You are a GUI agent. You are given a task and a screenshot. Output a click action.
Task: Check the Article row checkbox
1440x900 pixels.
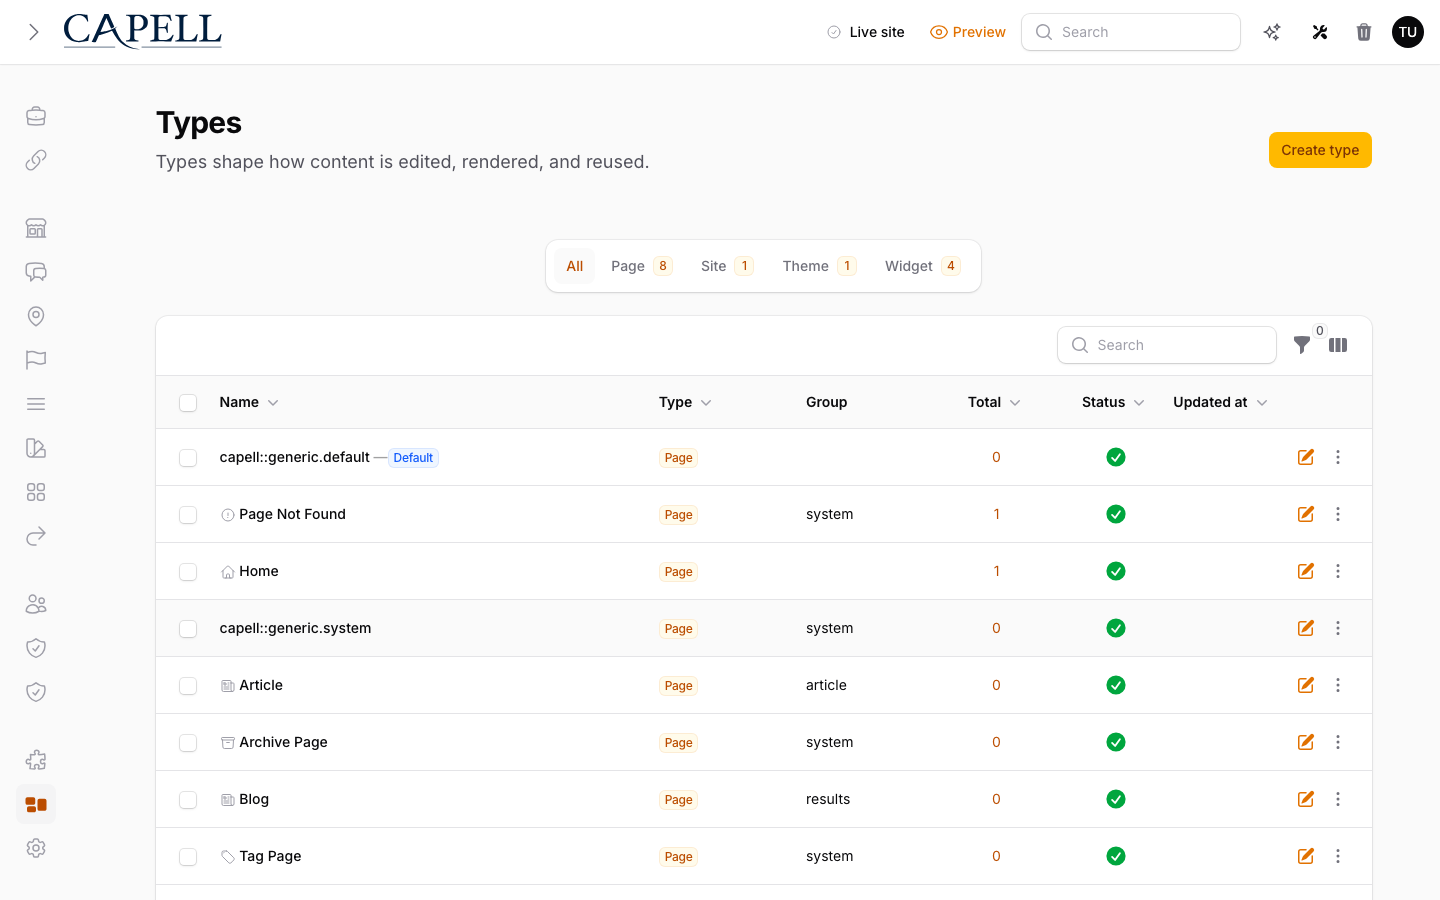188,686
